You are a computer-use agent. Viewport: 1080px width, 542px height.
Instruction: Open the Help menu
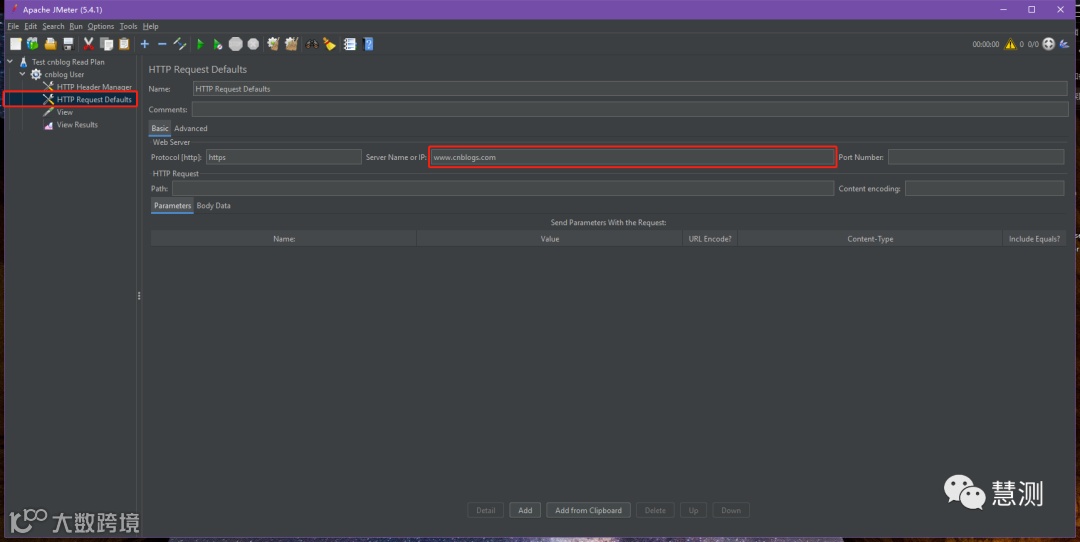click(x=150, y=26)
